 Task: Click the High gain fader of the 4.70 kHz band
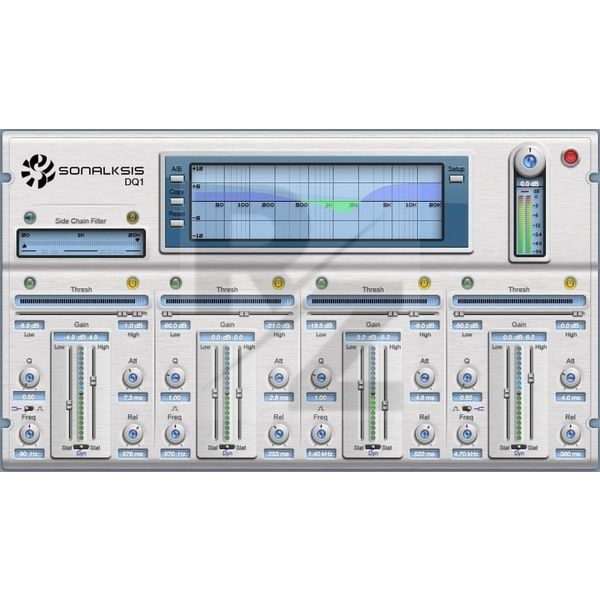click(x=531, y=378)
